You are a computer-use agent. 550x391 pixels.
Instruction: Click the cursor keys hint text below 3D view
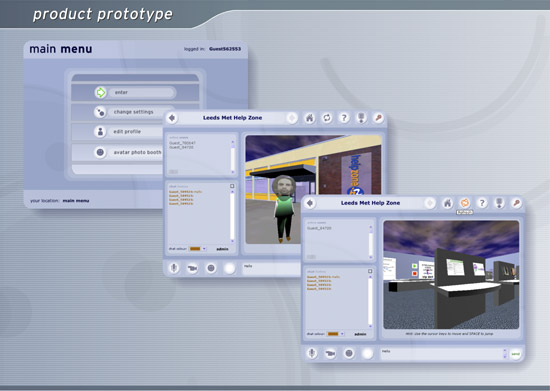[x=449, y=334]
